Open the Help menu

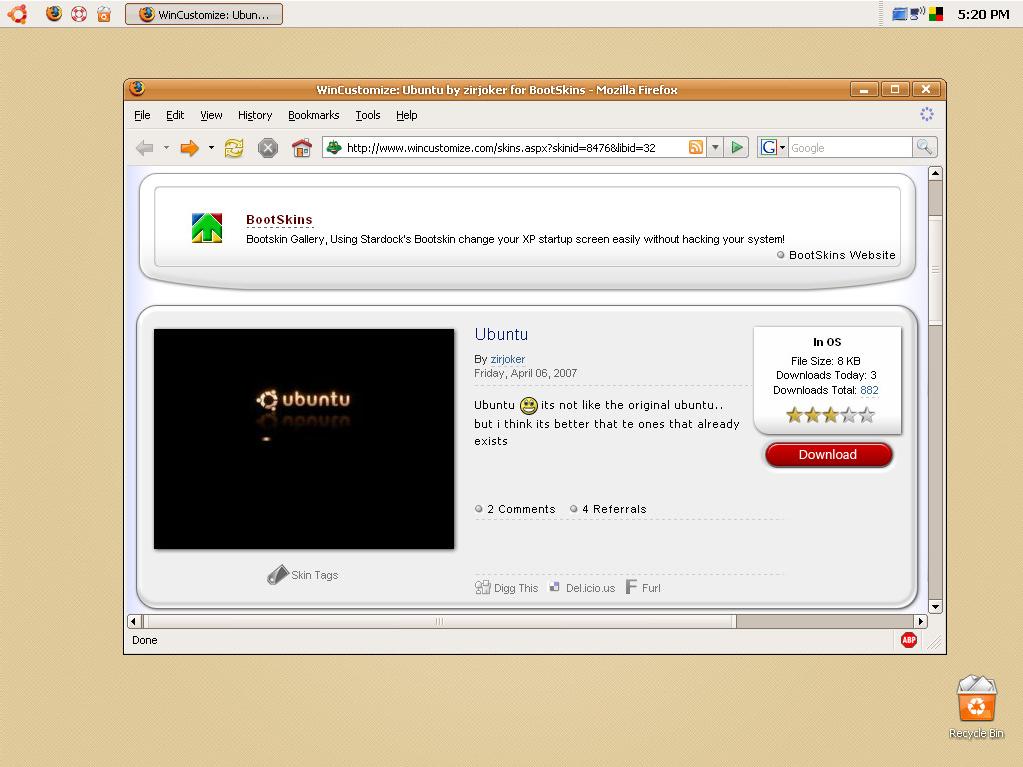click(x=406, y=115)
